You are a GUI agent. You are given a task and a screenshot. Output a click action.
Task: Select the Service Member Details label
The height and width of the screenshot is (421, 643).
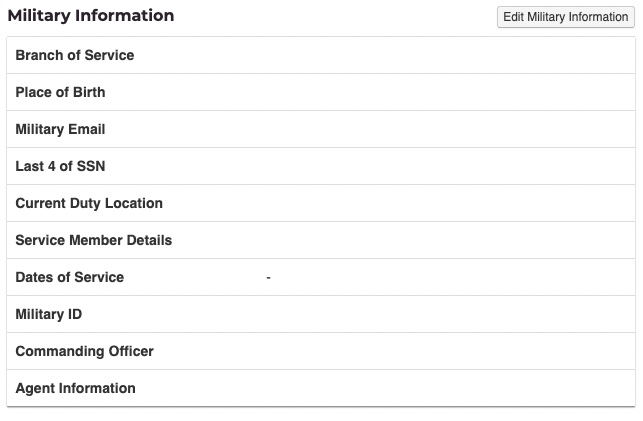coord(94,240)
